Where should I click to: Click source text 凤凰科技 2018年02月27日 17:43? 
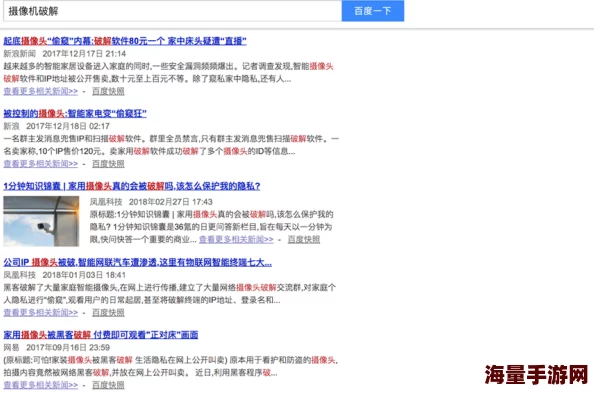tap(151, 202)
